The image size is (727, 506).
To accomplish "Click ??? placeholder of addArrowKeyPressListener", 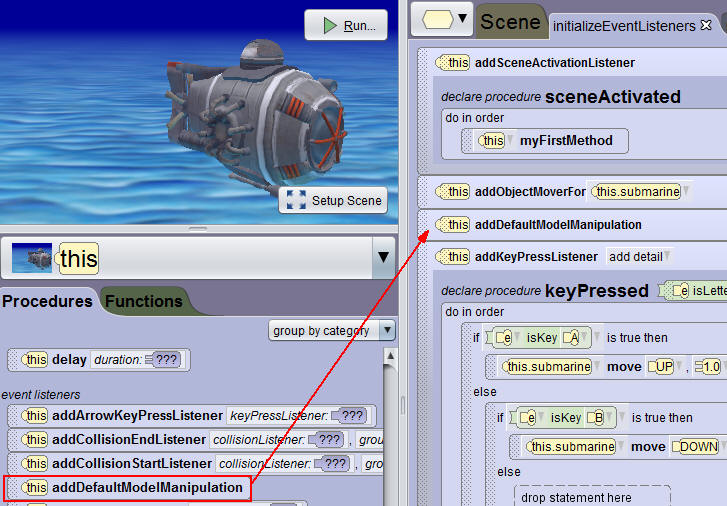I will click(x=349, y=416).
